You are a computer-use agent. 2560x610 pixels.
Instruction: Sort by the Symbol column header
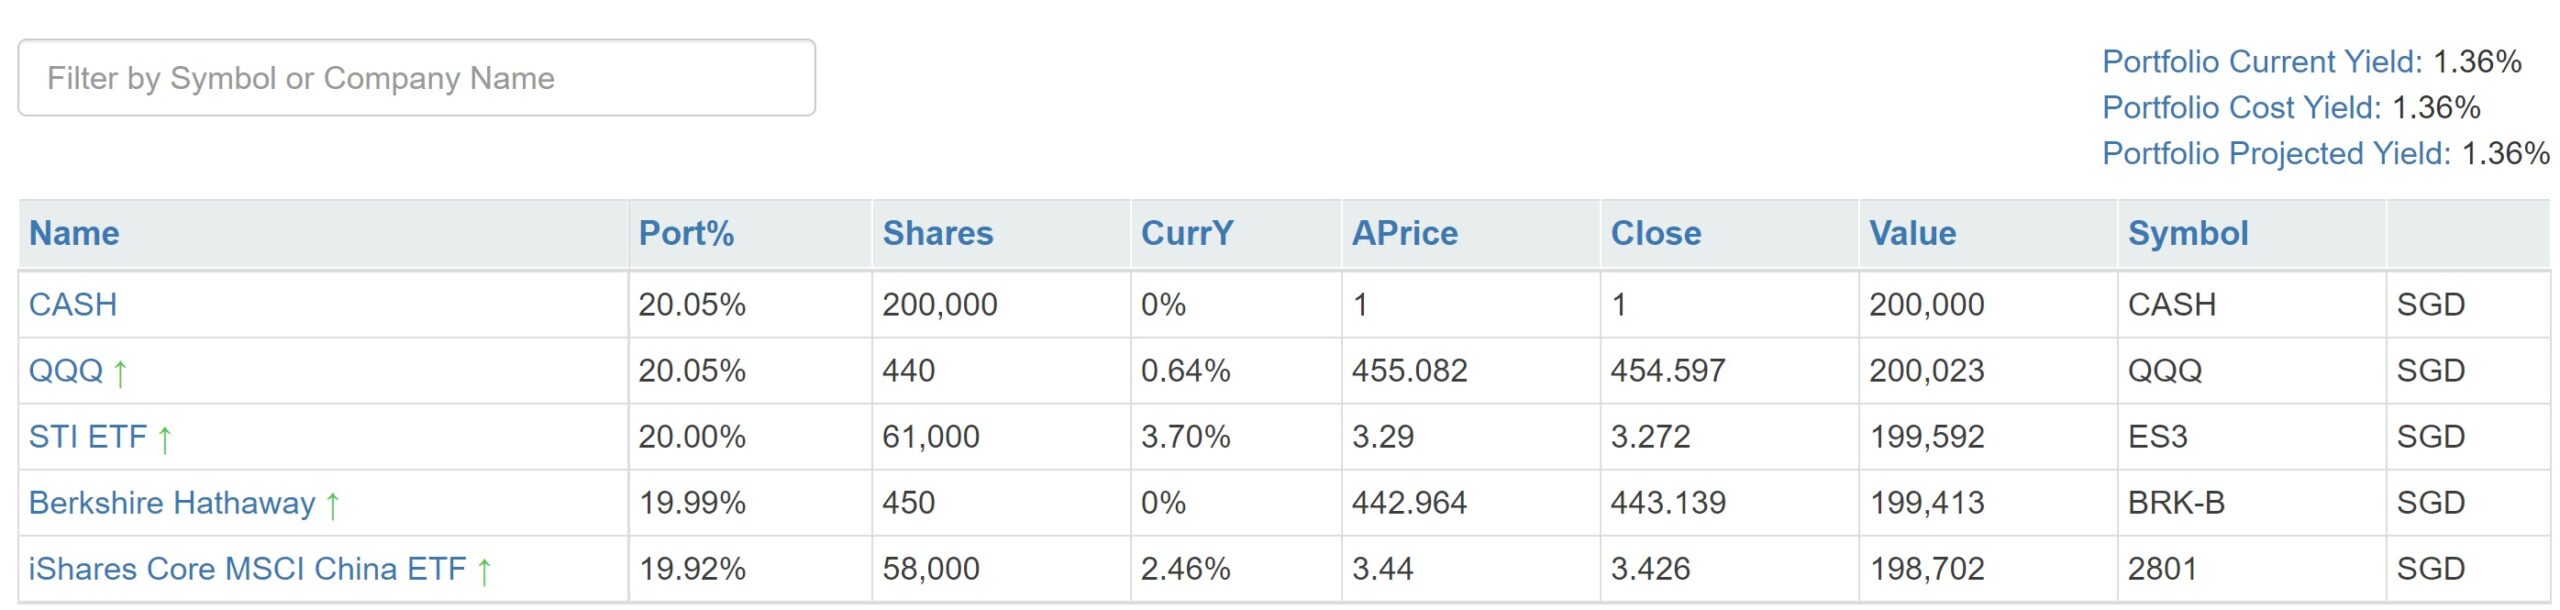pos(2188,234)
